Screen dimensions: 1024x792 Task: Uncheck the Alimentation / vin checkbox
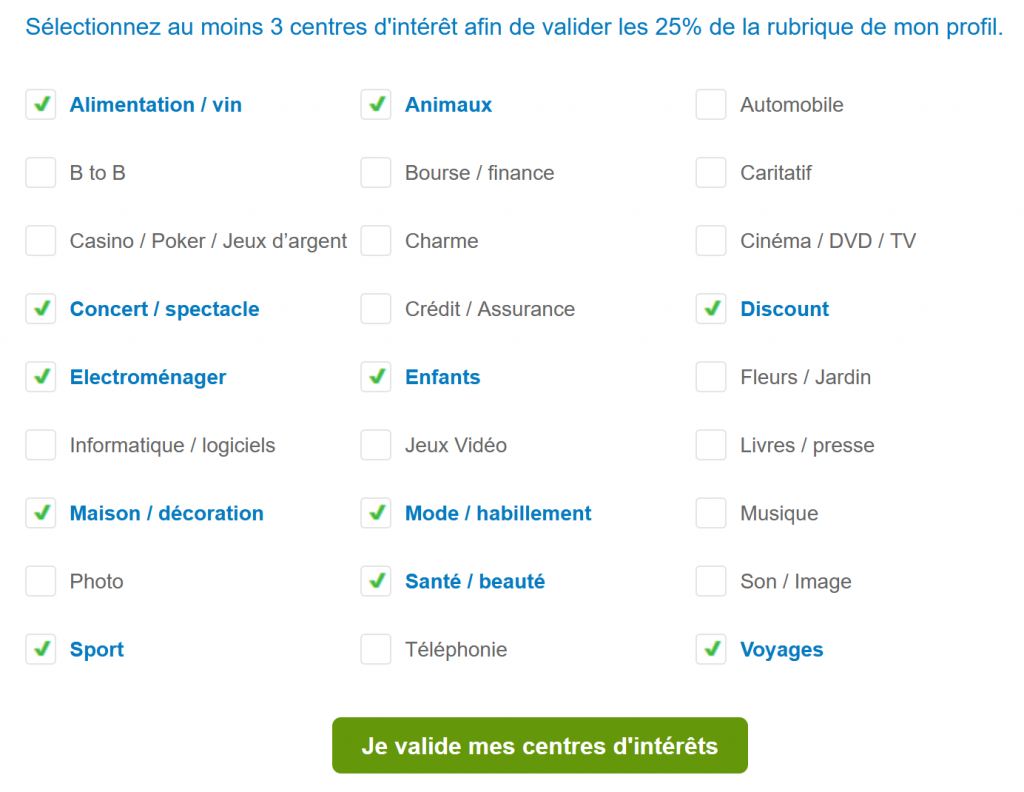click(x=41, y=105)
